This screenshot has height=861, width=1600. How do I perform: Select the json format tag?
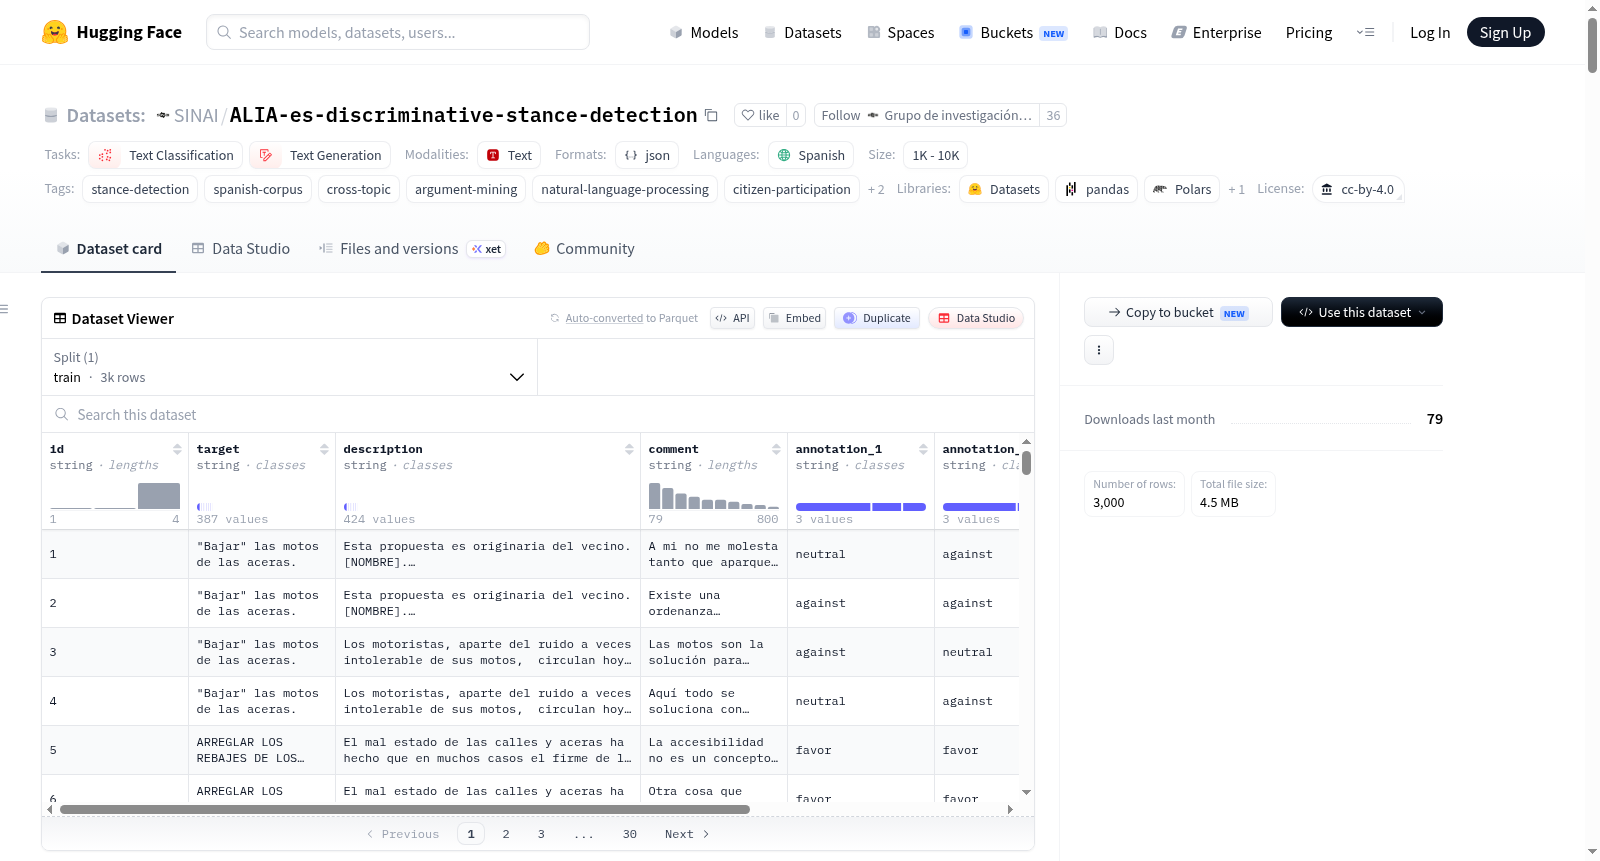pyautogui.click(x=647, y=155)
